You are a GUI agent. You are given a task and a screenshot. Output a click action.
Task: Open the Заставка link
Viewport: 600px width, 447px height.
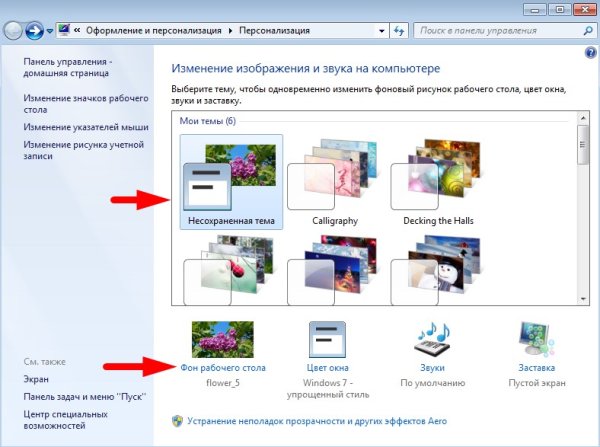(x=536, y=368)
